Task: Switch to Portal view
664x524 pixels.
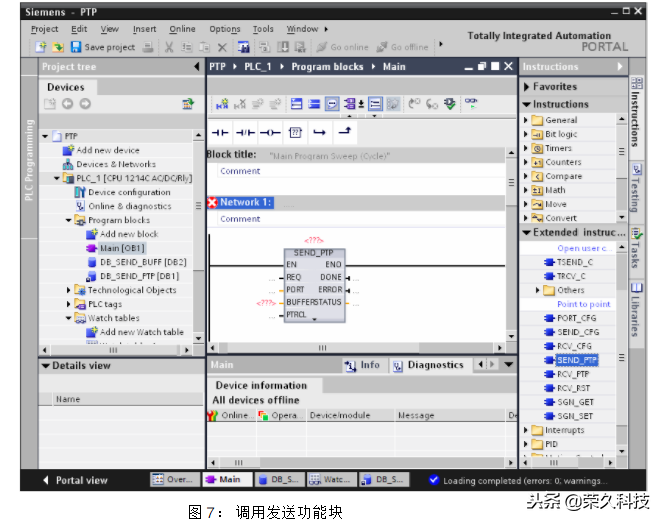Action: tap(76, 480)
